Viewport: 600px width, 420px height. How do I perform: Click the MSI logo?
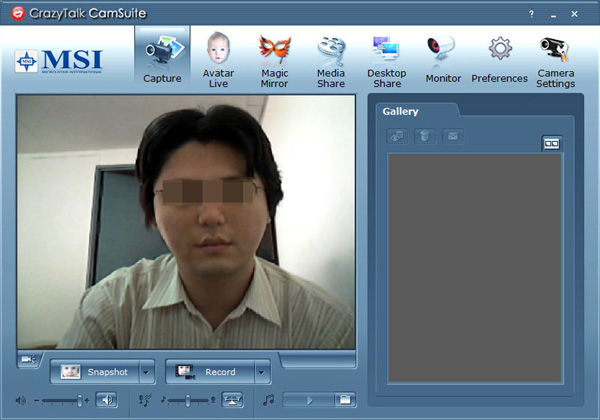[x=59, y=61]
